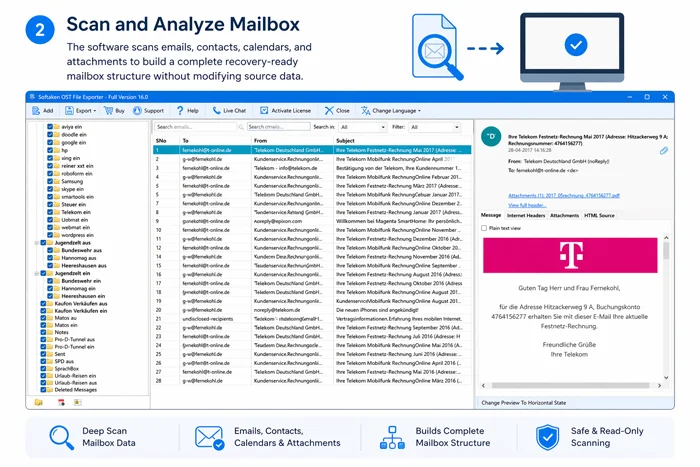700x467 pixels.
Task: Open the Change Language dropdown
Action: coord(391,110)
